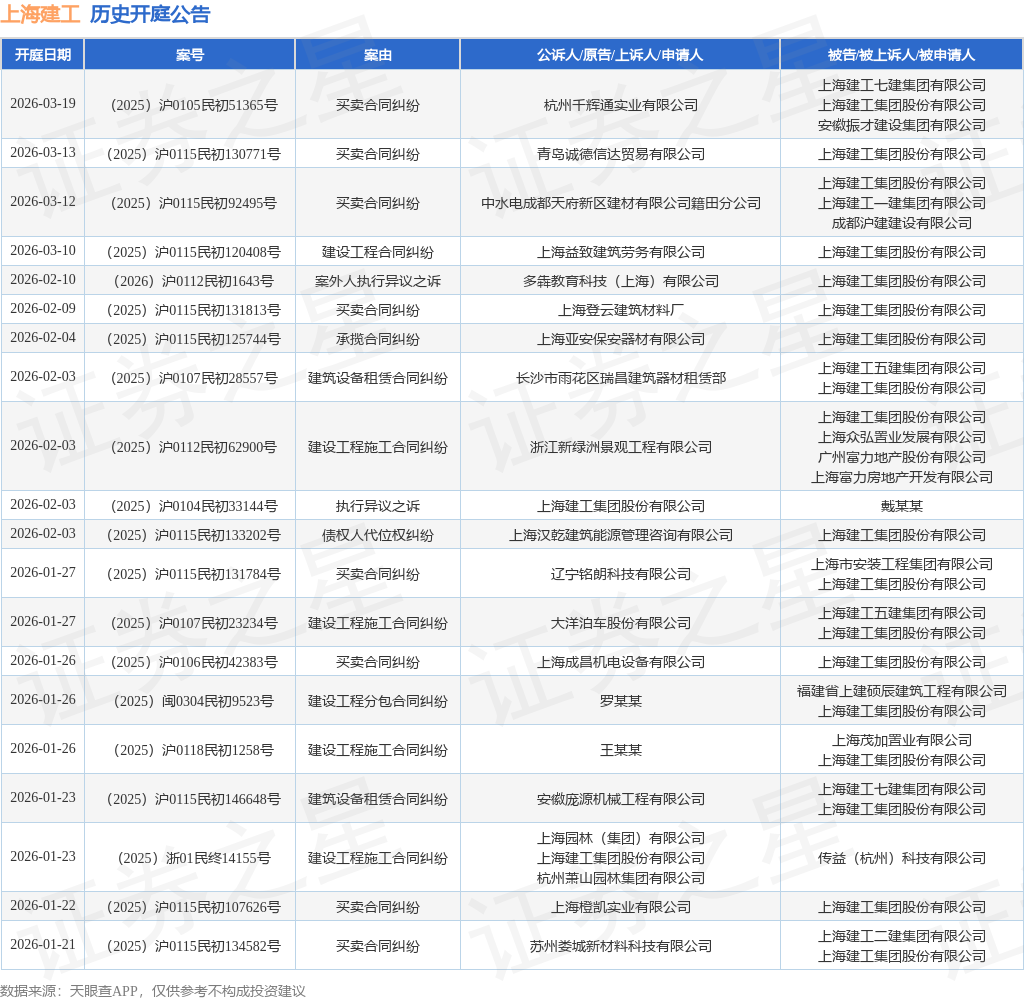
Task: Click defendant 上海茂加置业有限公司
Action: coord(901,740)
